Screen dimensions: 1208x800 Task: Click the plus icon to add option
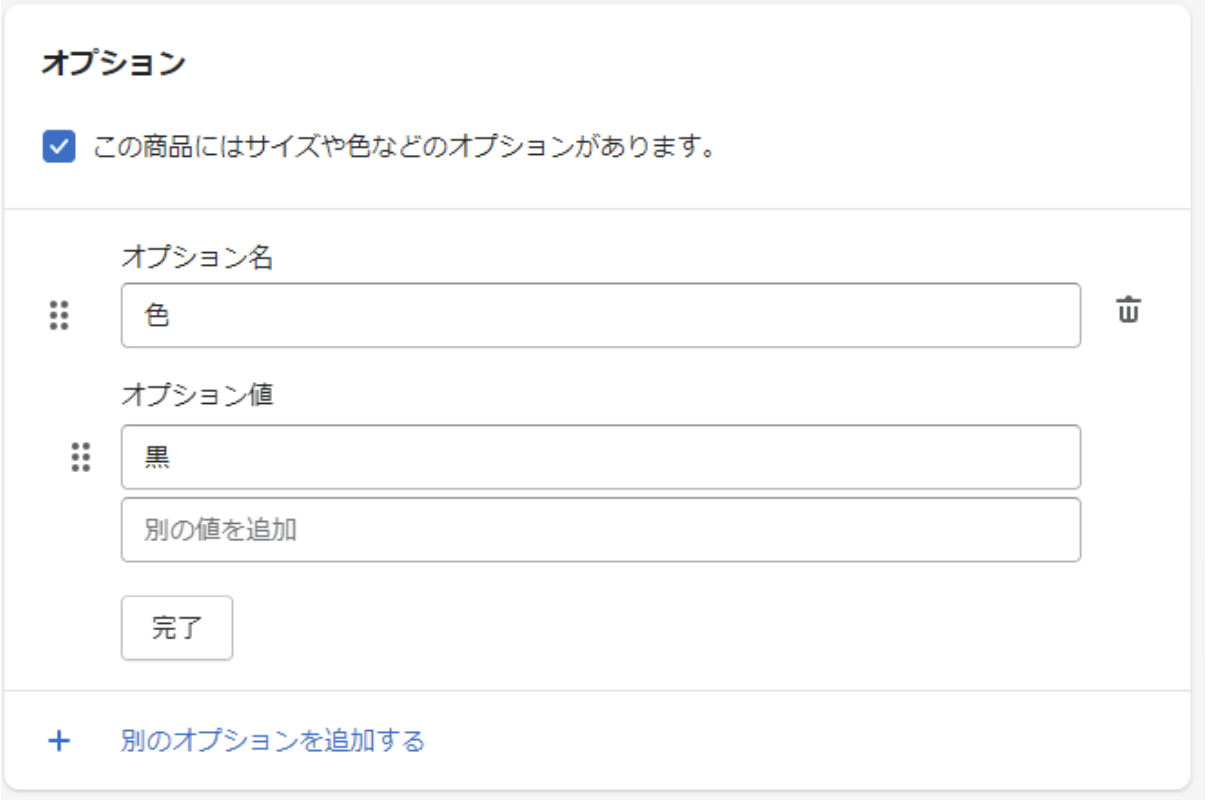click(60, 741)
